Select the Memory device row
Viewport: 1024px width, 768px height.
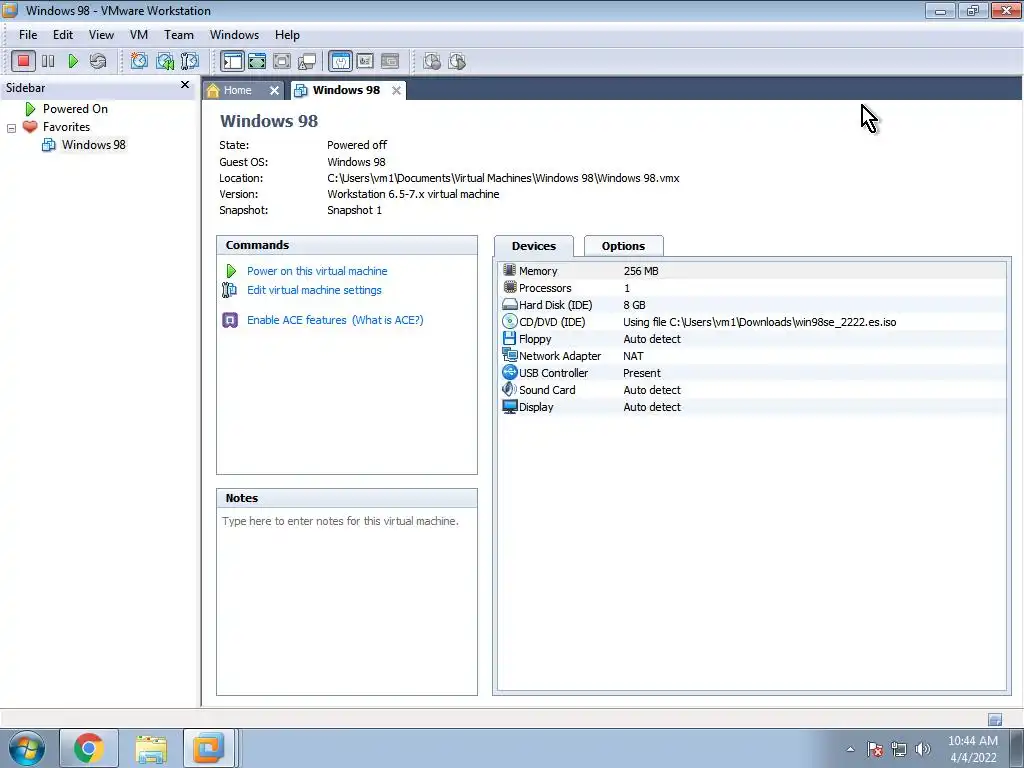pyautogui.click(x=752, y=271)
